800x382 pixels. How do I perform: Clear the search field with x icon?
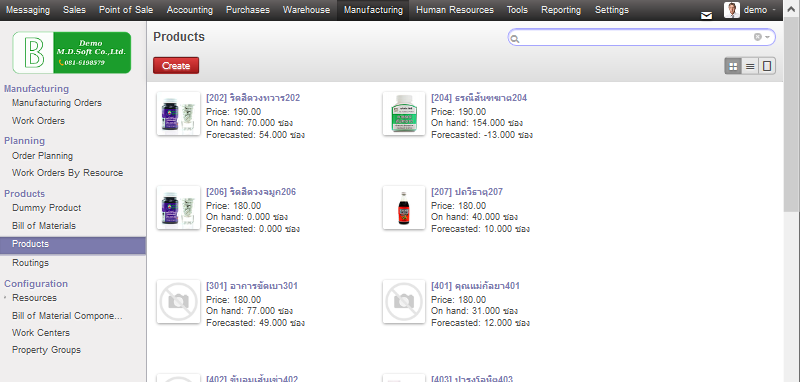point(758,37)
